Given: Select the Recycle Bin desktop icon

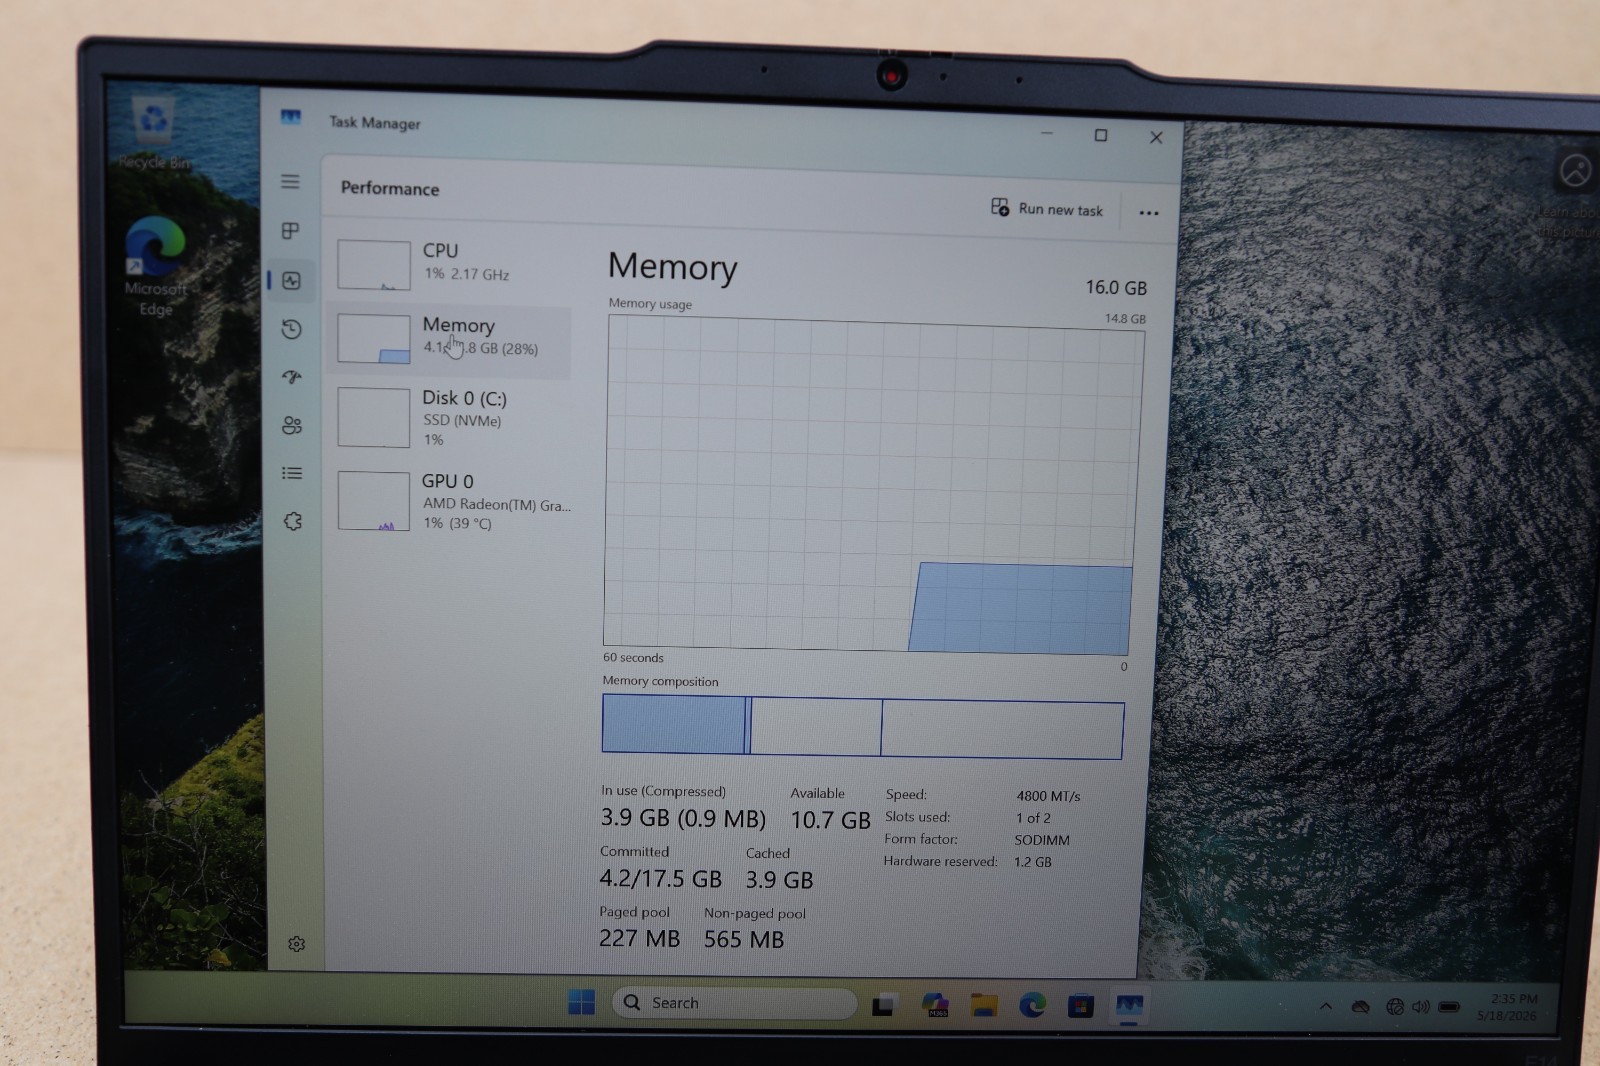Looking at the screenshot, I should (x=153, y=132).
